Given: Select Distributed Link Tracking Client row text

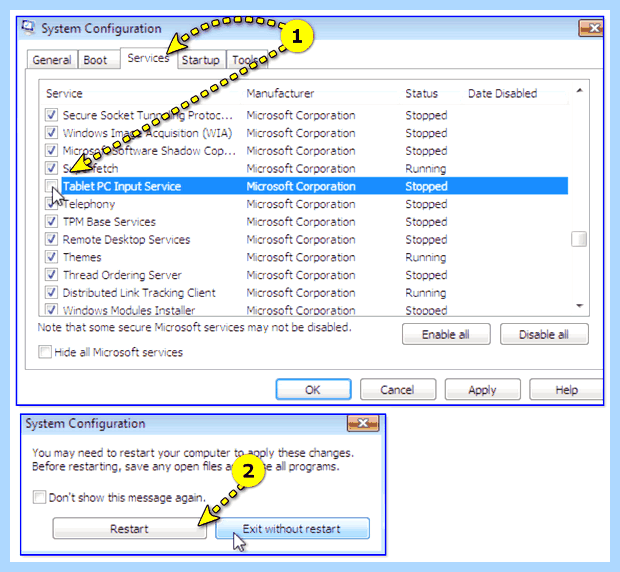Looking at the screenshot, I should pos(139,293).
